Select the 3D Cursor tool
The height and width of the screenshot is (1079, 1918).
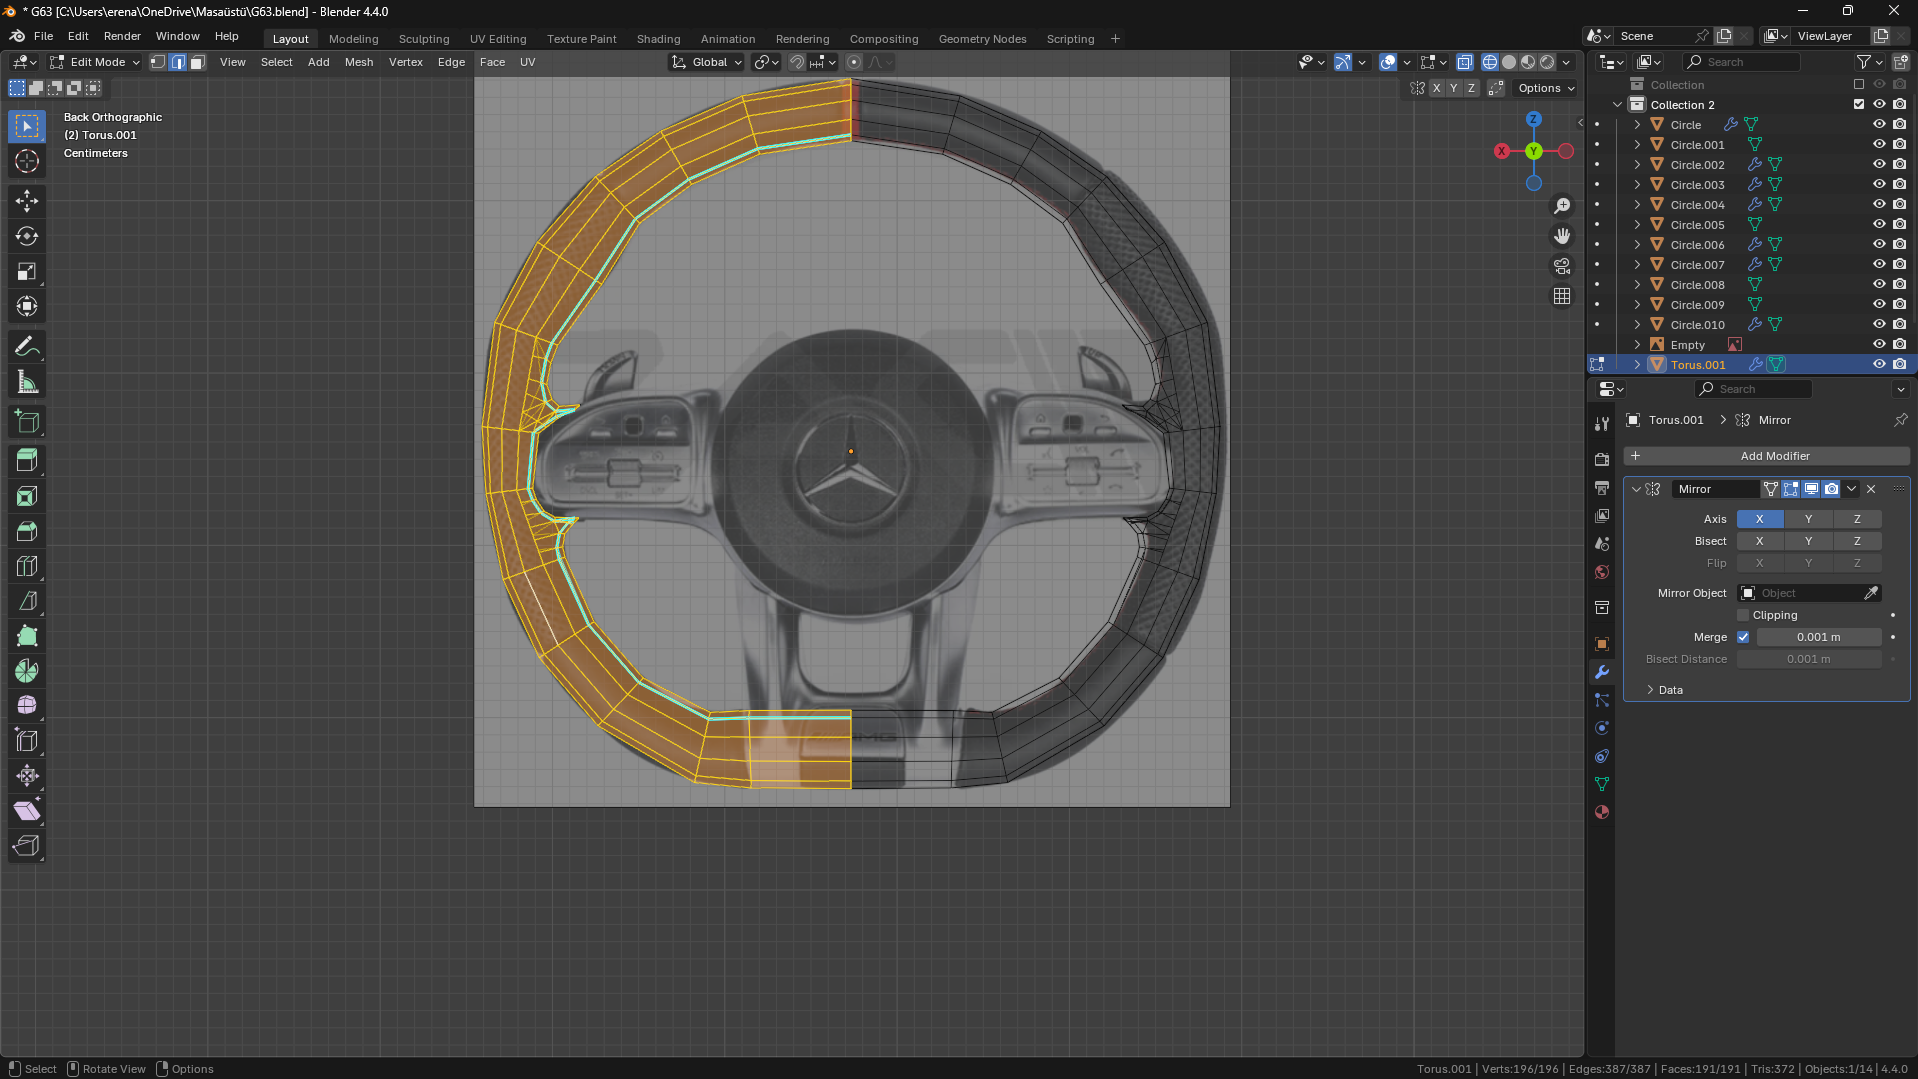click(x=27, y=162)
